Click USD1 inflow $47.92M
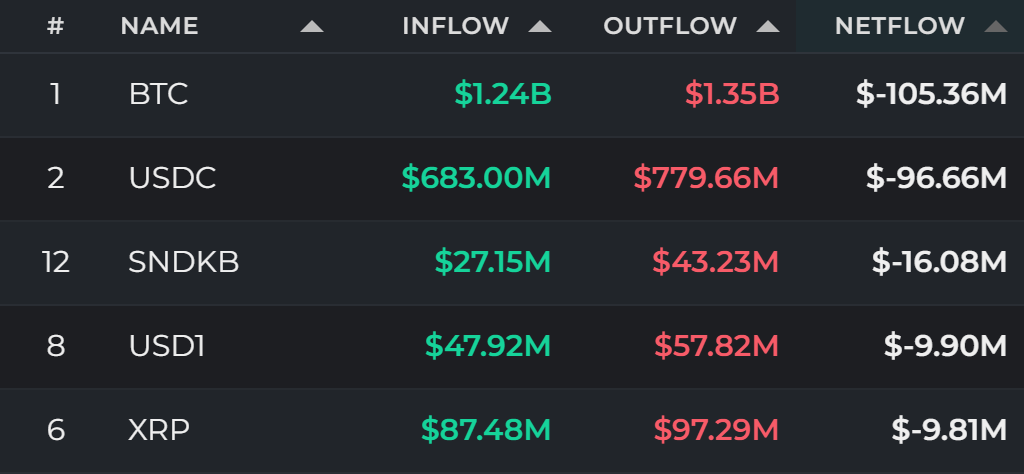This screenshot has width=1024, height=474. tap(488, 346)
